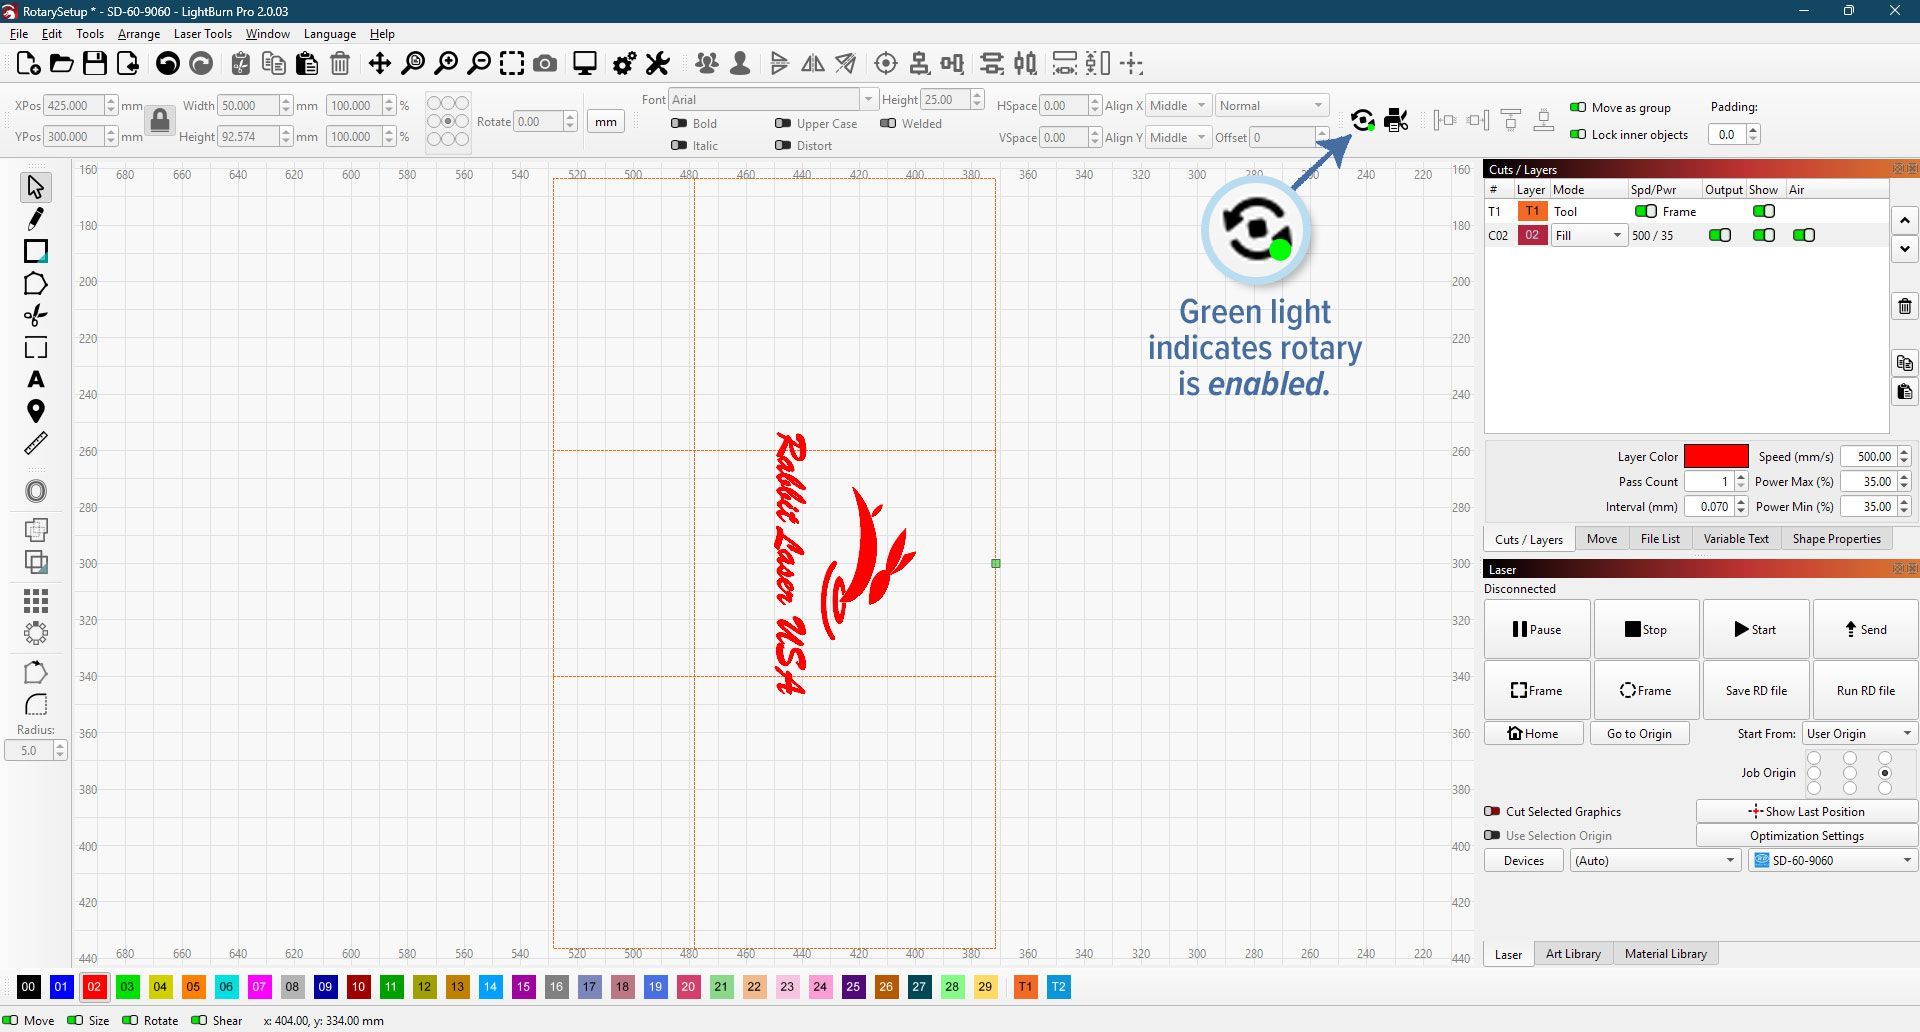Click the red Layer Color swatch

pos(1716,456)
